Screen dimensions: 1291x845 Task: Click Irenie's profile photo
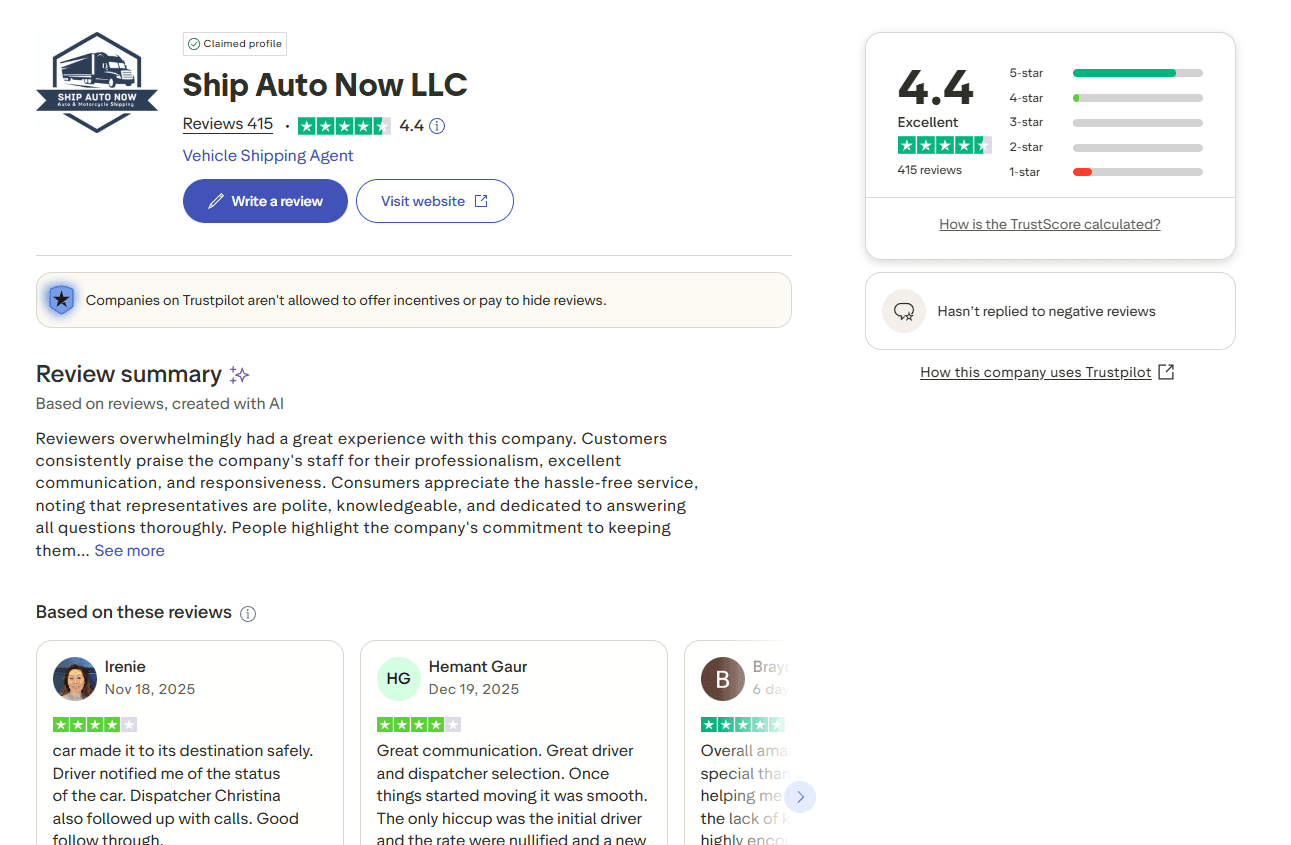[x=75, y=679]
